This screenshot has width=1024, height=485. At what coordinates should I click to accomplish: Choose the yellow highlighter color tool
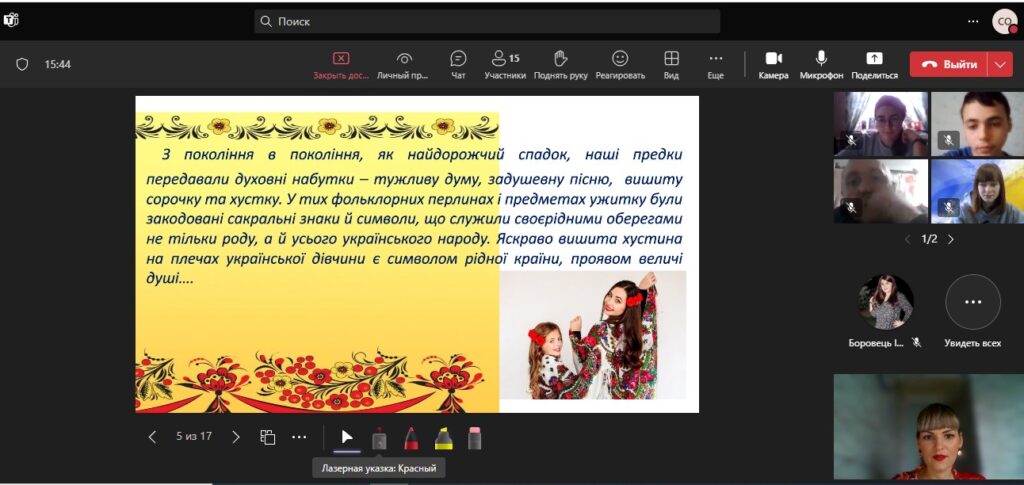[x=443, y=438]
